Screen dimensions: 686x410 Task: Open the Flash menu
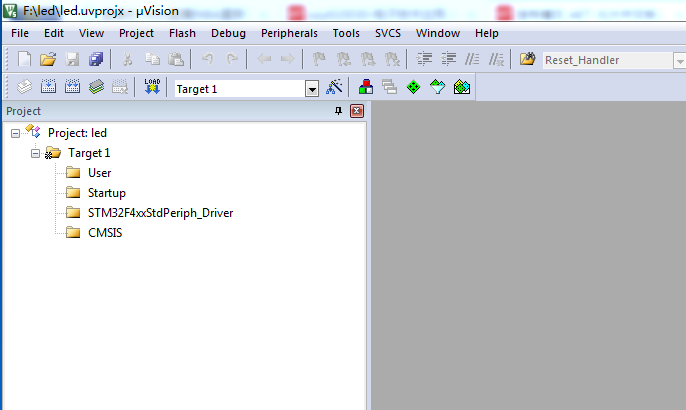pos(182,33)
